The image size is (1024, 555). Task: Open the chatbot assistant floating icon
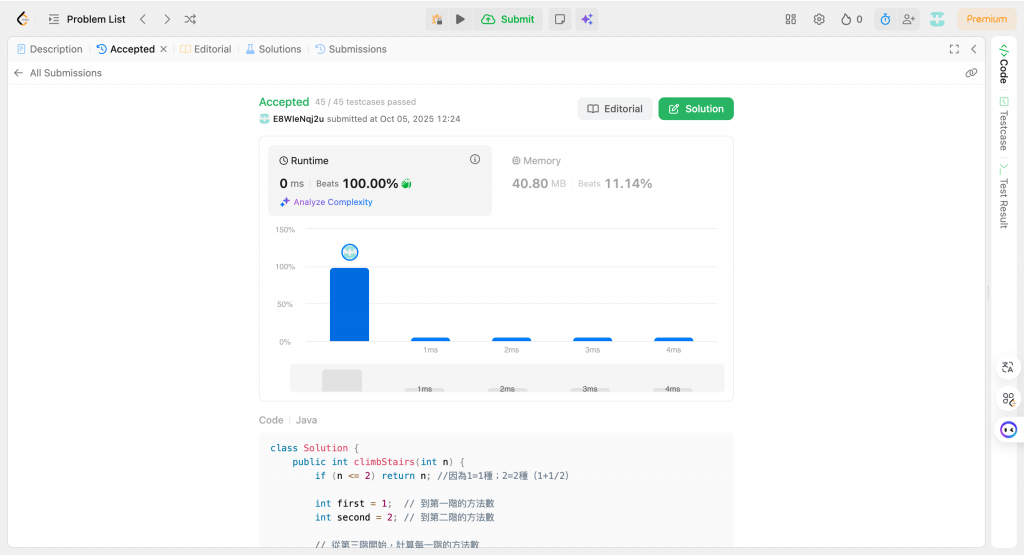click(x=1008, y=430)
